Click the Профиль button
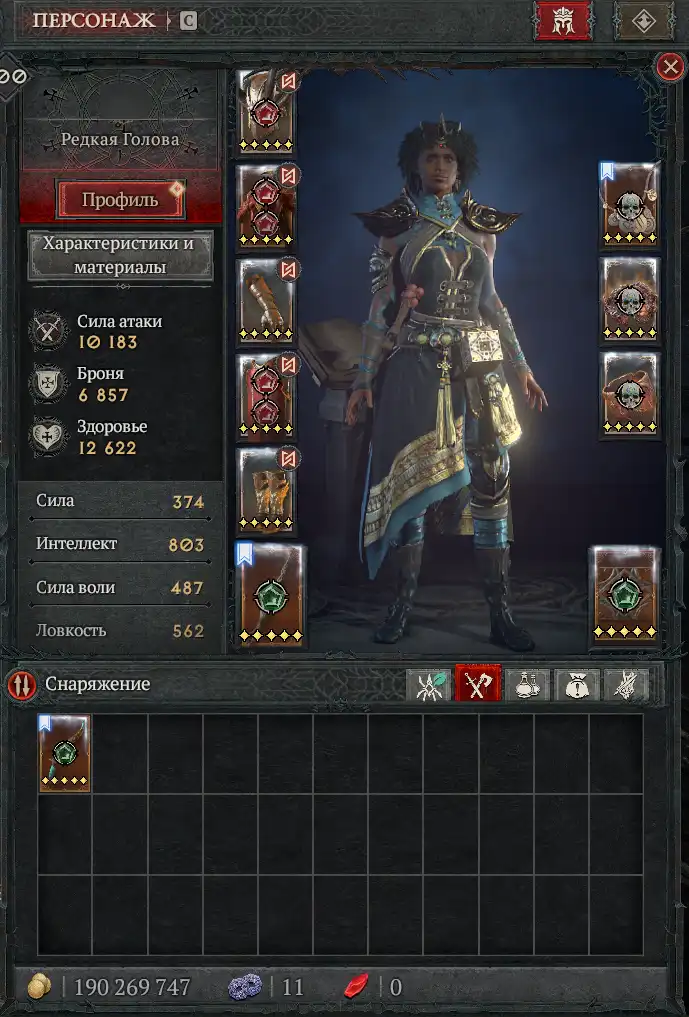The image size is (689, 1017). [x=121, y=199]
